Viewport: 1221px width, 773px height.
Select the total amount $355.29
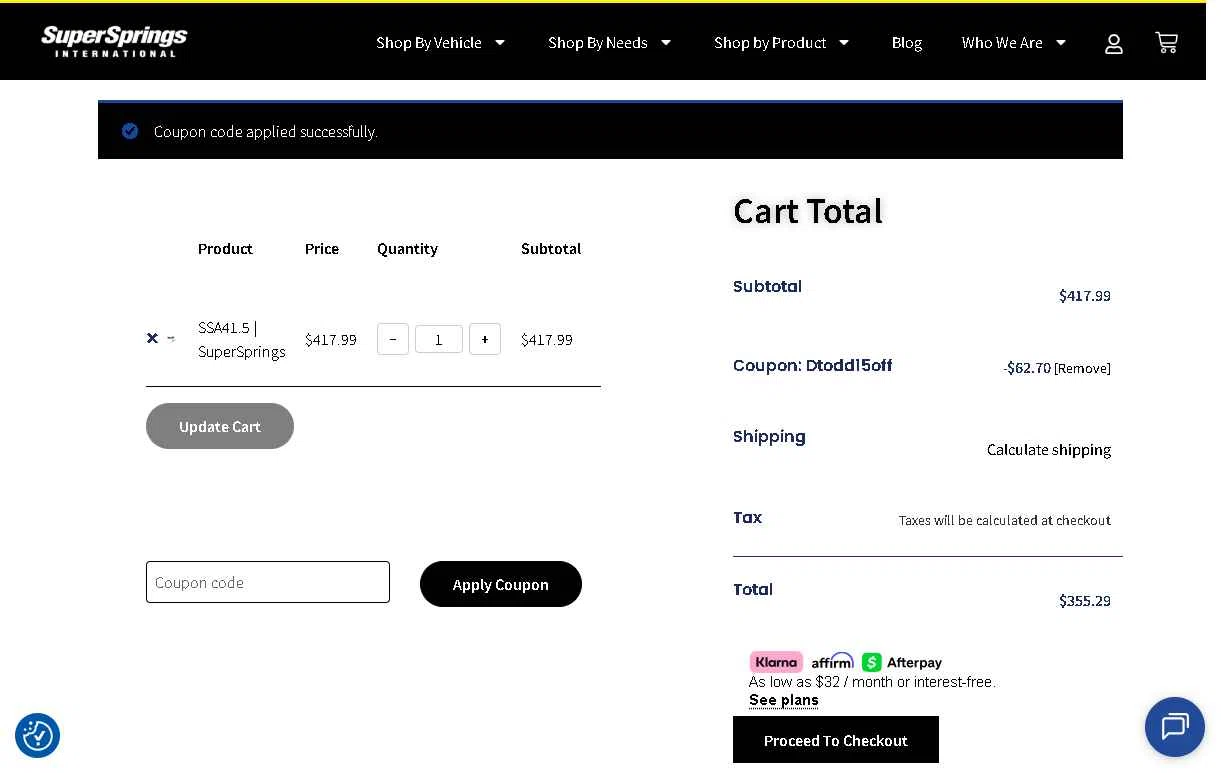1085,601
